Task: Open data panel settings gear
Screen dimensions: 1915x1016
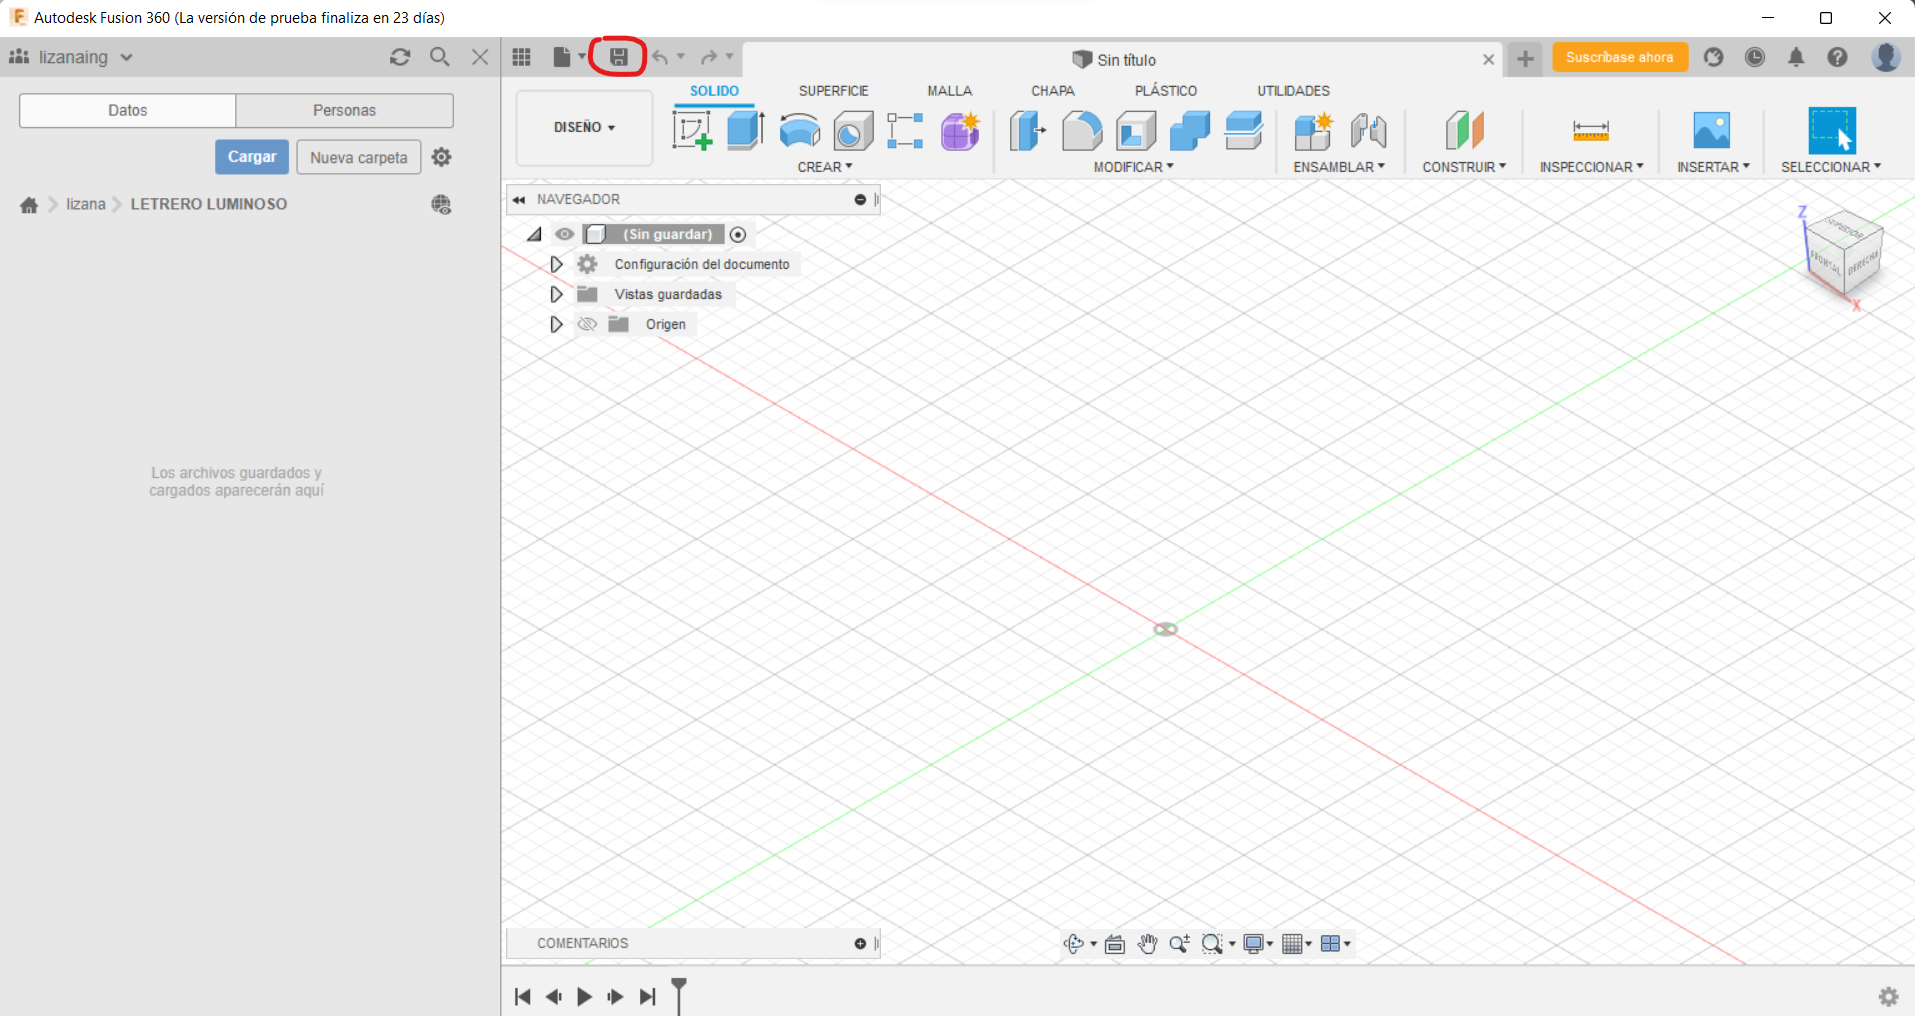Action: [441, 157]
